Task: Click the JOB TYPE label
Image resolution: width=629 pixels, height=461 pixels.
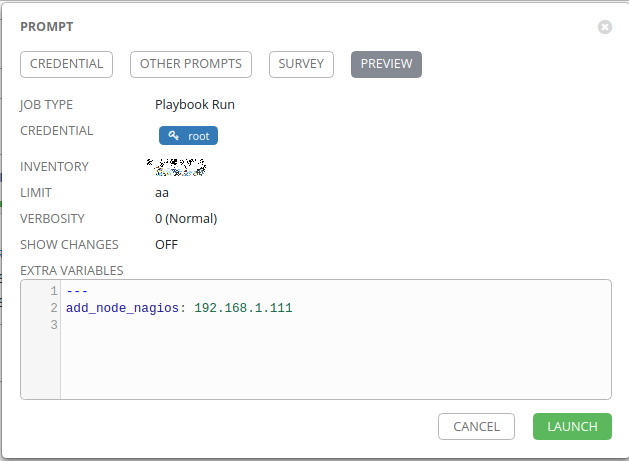Action: (x=47, y=105)
